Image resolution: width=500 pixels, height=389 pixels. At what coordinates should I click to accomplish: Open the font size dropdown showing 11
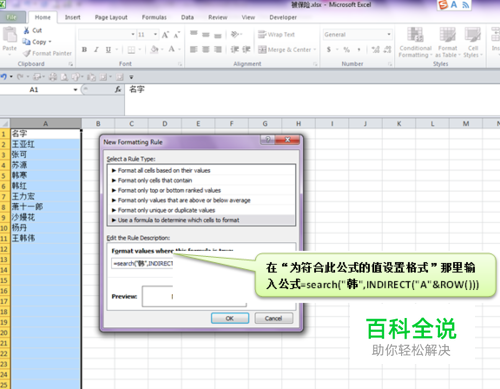click(x=155, y=34)
